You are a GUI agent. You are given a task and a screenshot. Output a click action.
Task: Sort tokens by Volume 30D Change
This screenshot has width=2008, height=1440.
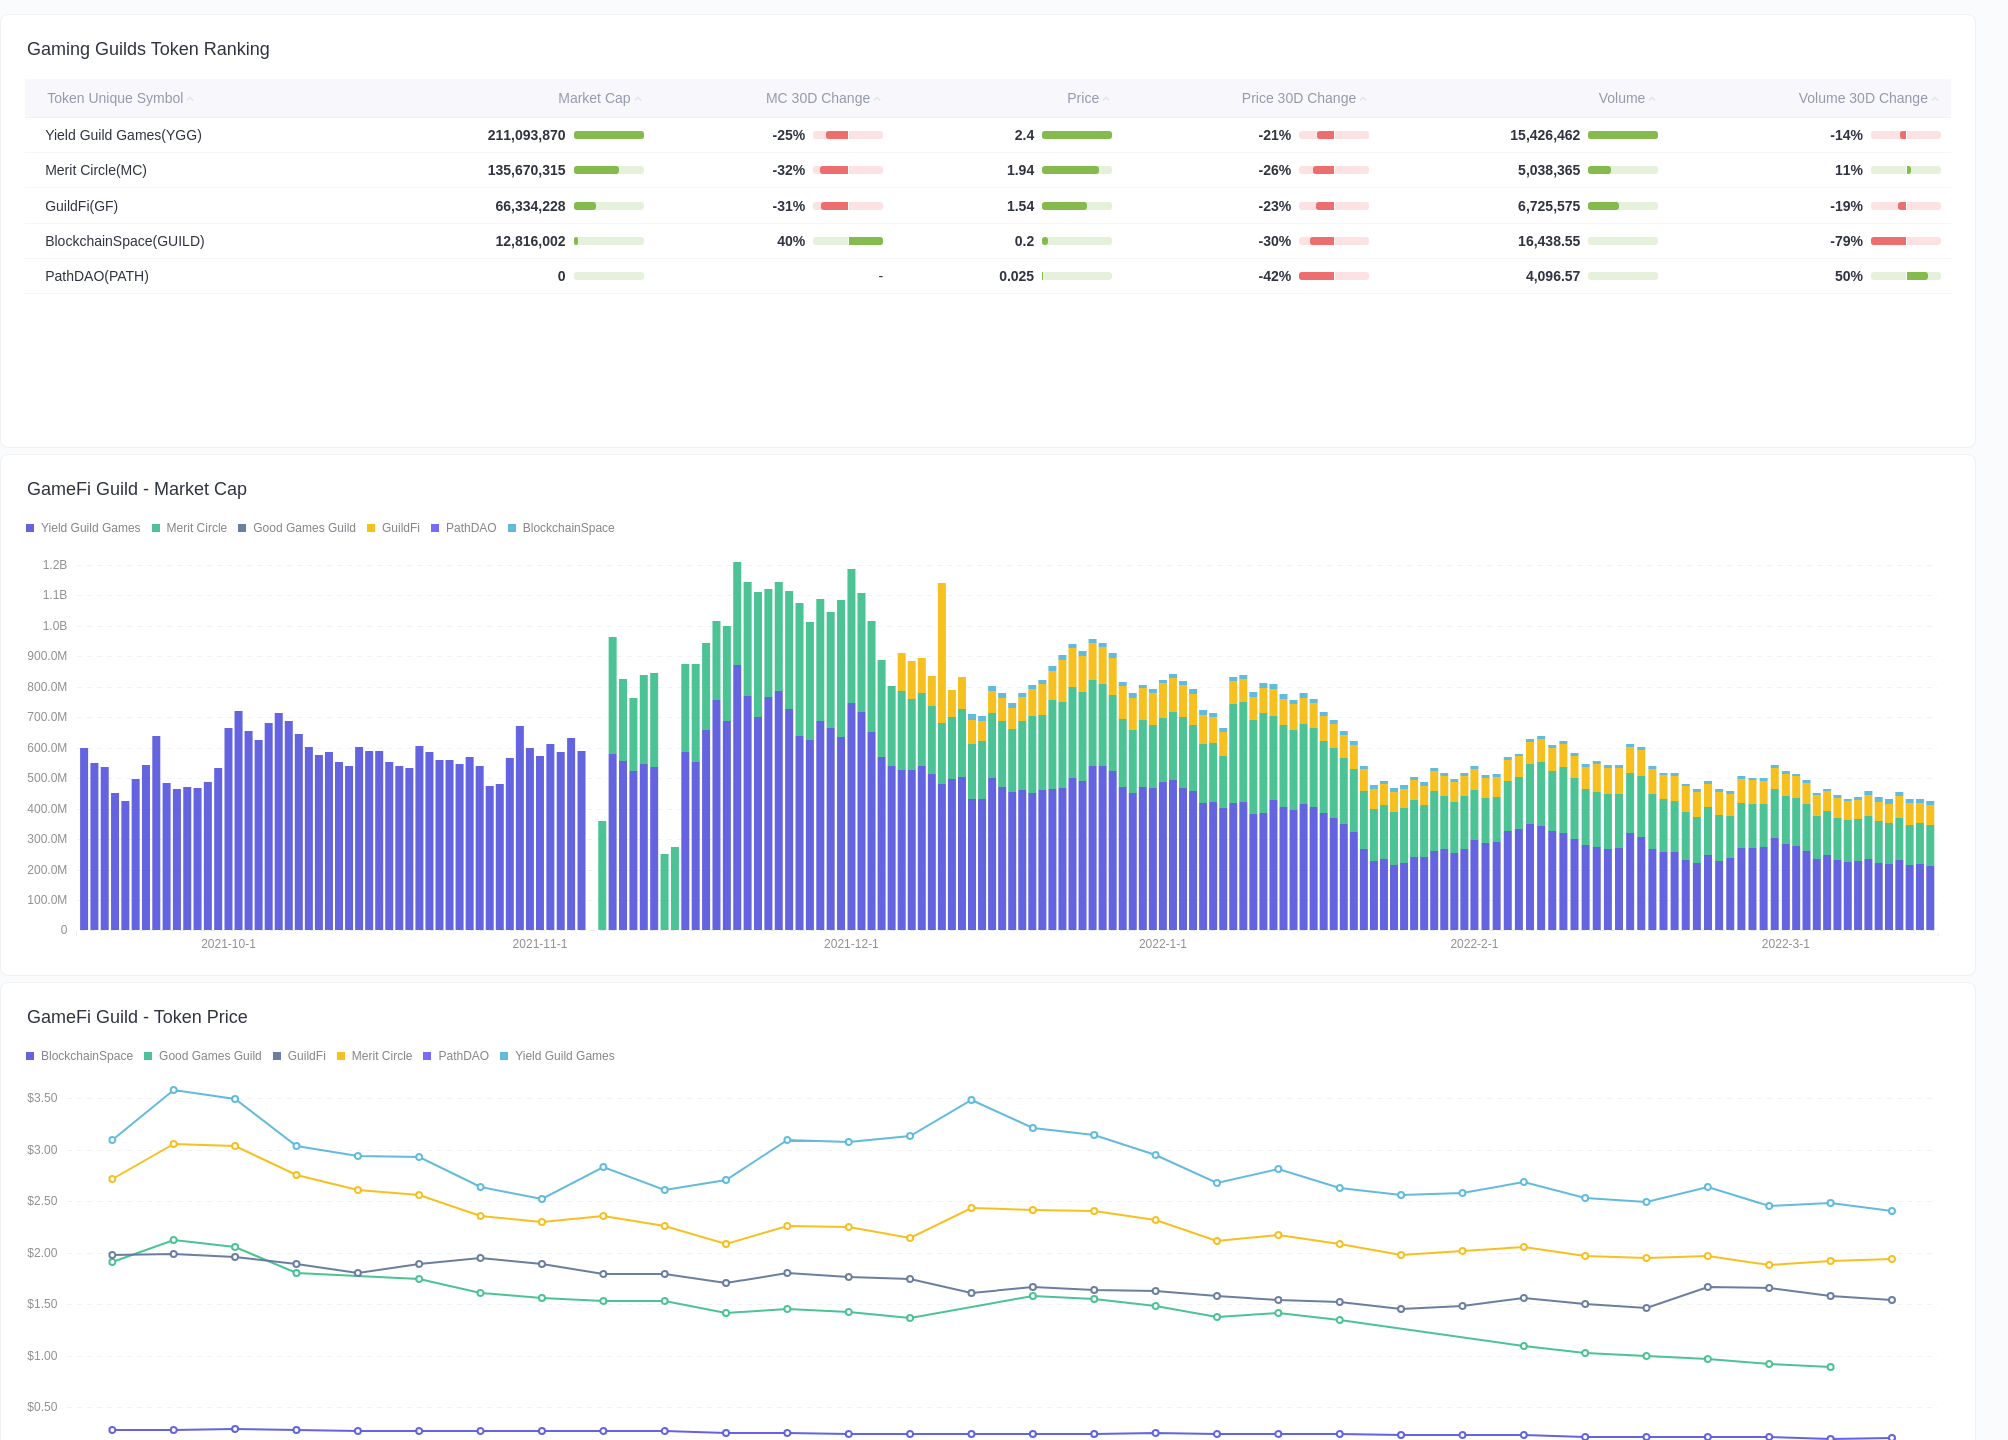click(x=1860, y=98)
